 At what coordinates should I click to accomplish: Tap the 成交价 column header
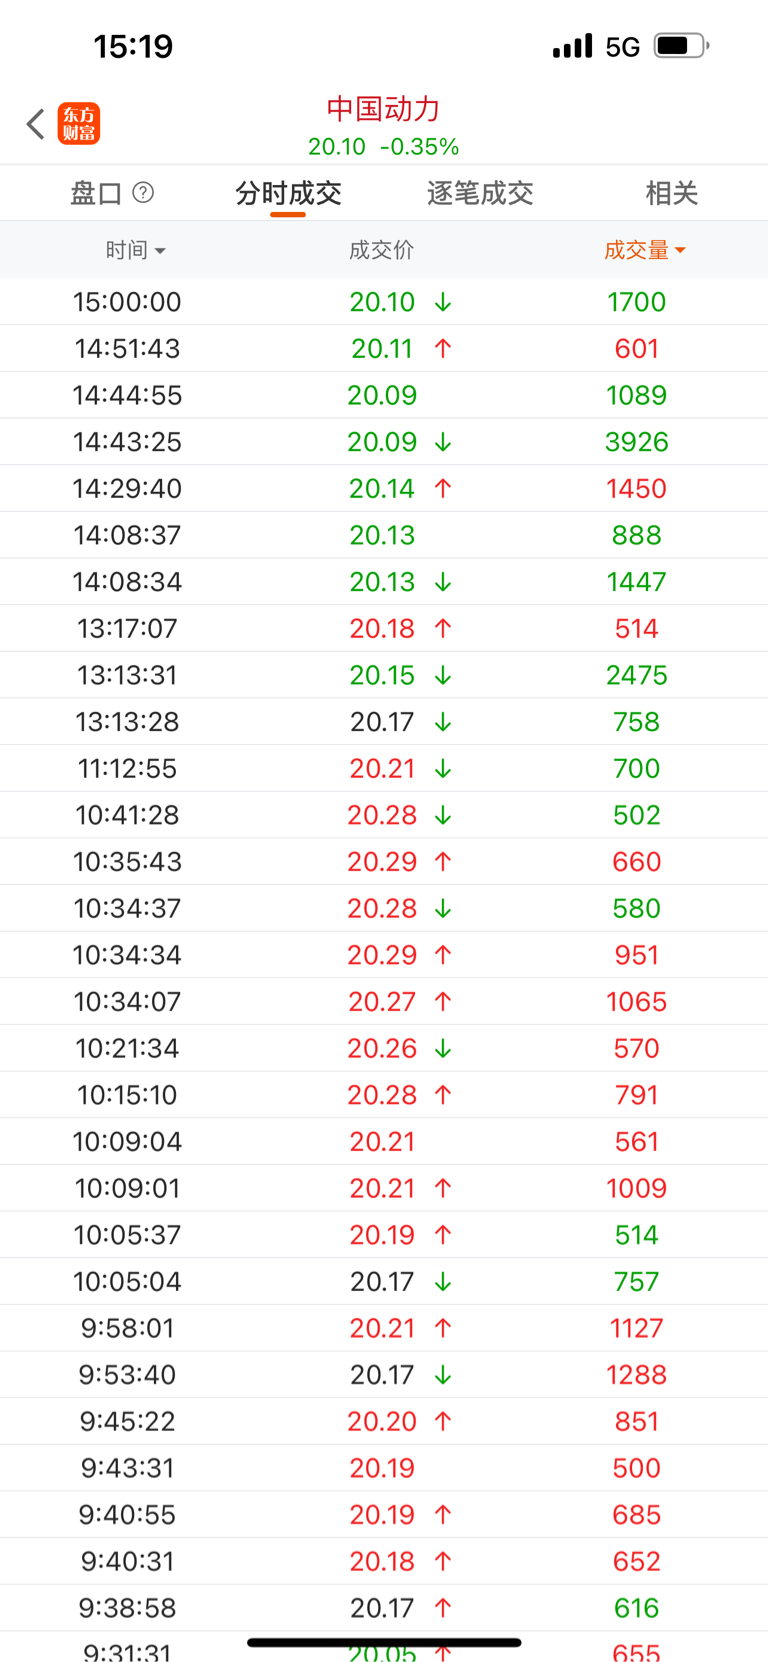(381, 250)
